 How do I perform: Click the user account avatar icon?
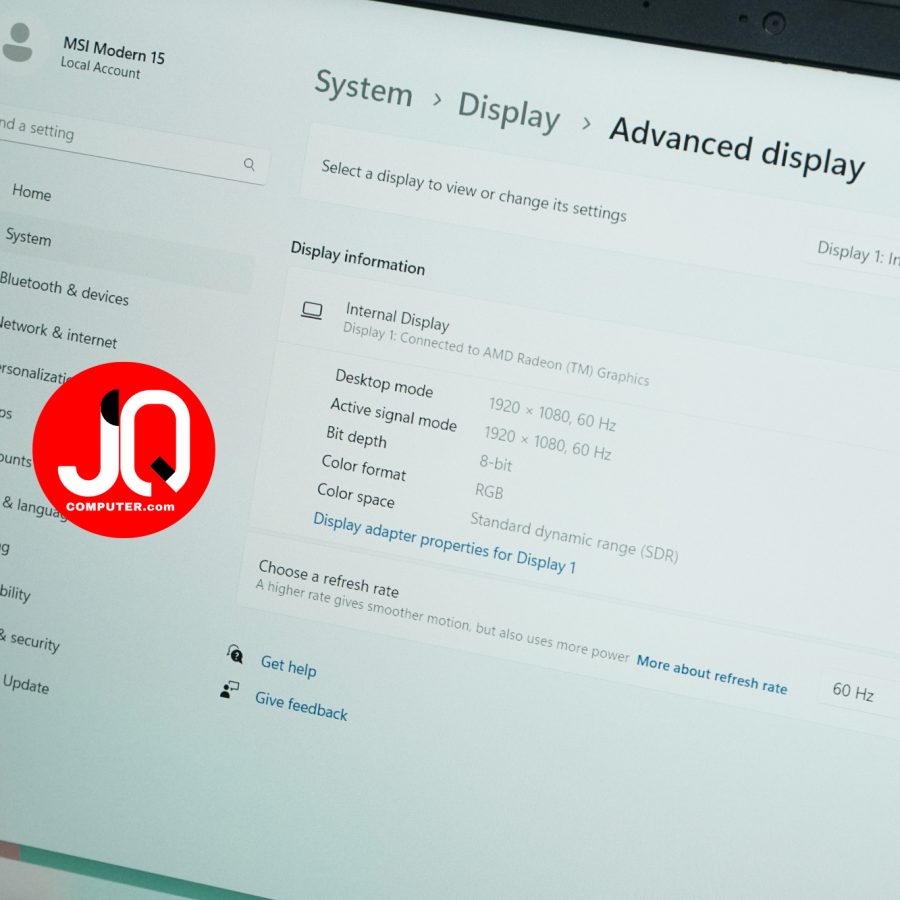(17, 42)
